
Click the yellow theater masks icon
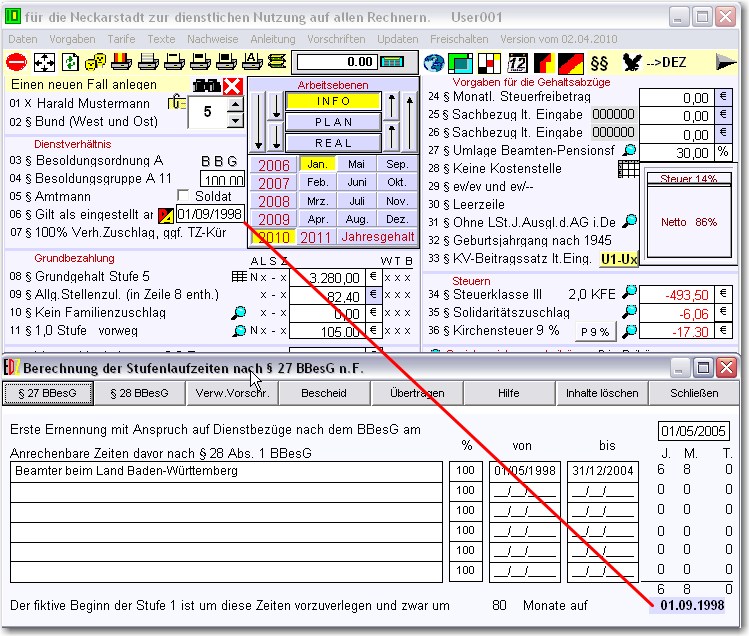[x=96, y=62]
